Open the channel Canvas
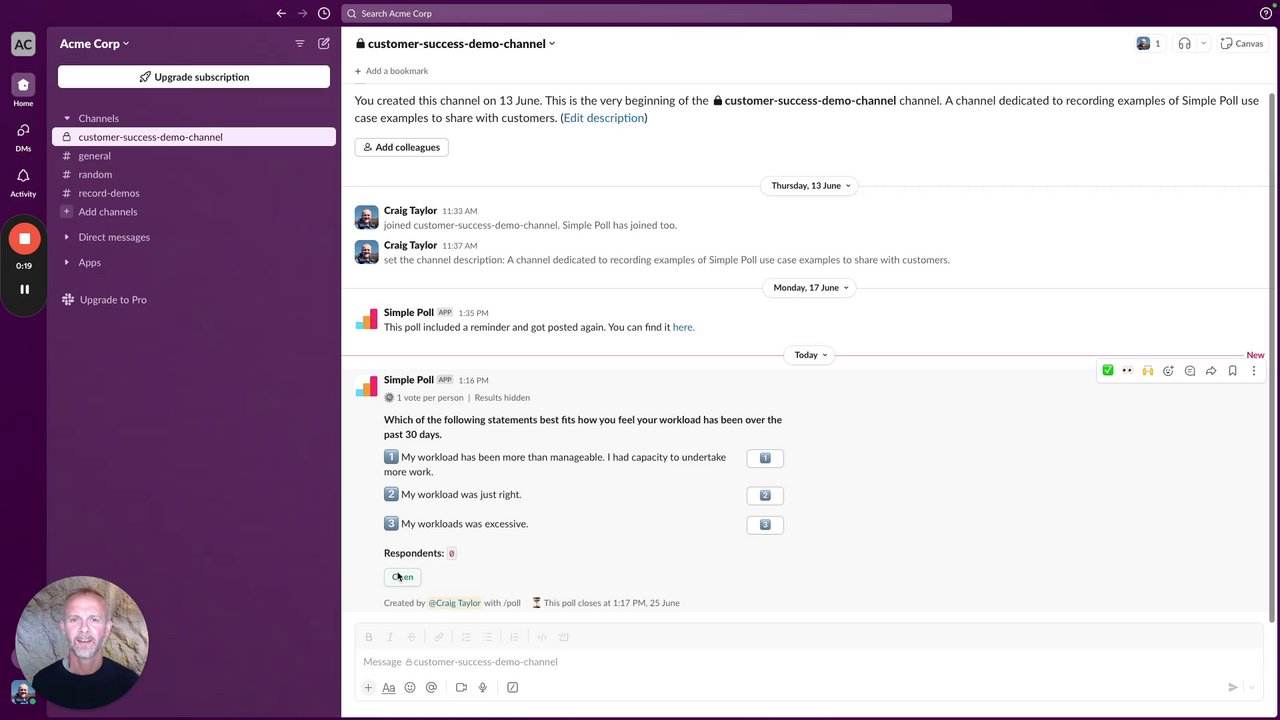Image resolution: width=1280 pixels, height=720 pixels. (1243, 43)
